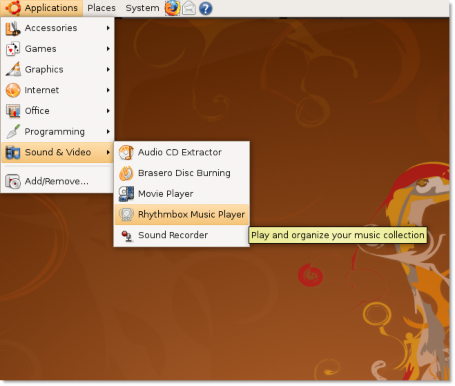Image resolution: width=455 pixels, height=386 pixels.
Task: Click the Audio CD Extractor icon
Action: coord(126,152)
